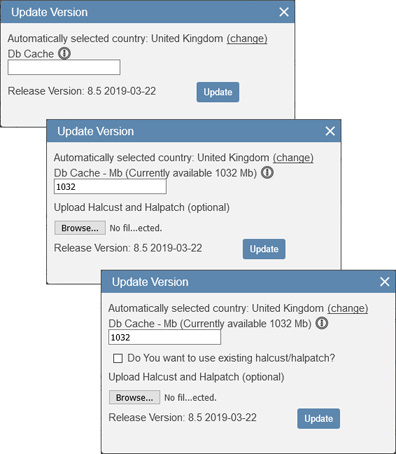The height and width of the screenshot is (454, 396).
Task: Open file browser in the bottom dialog
Action: pos(135,397)
